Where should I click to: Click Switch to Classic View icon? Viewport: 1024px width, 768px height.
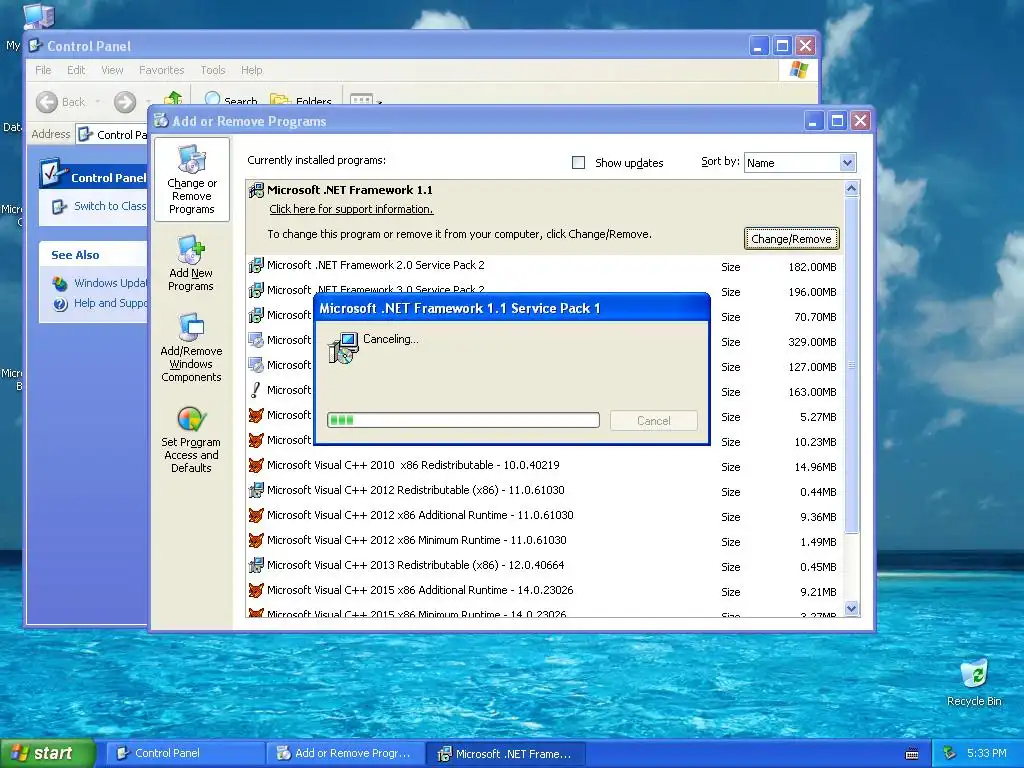pyautogui.click(x=59, y=206)
